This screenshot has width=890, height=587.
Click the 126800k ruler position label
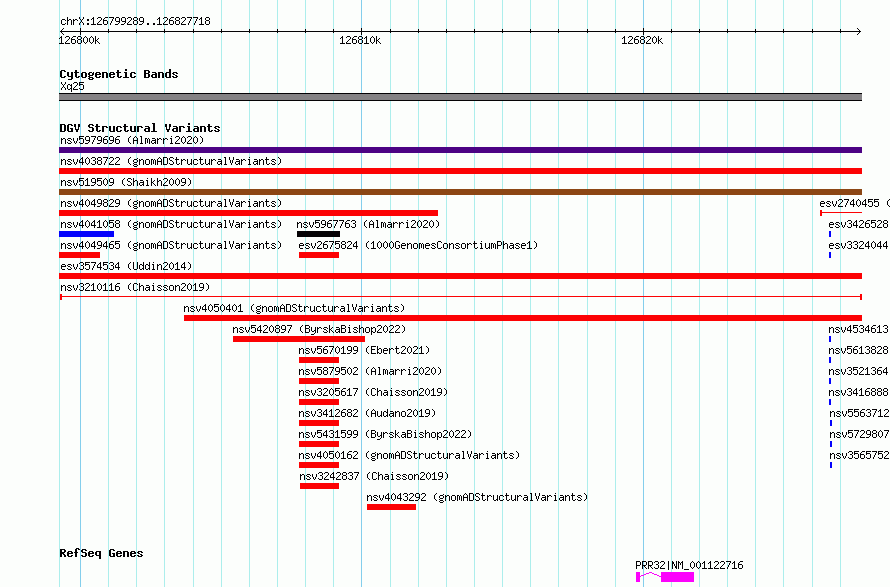(79, 40)
